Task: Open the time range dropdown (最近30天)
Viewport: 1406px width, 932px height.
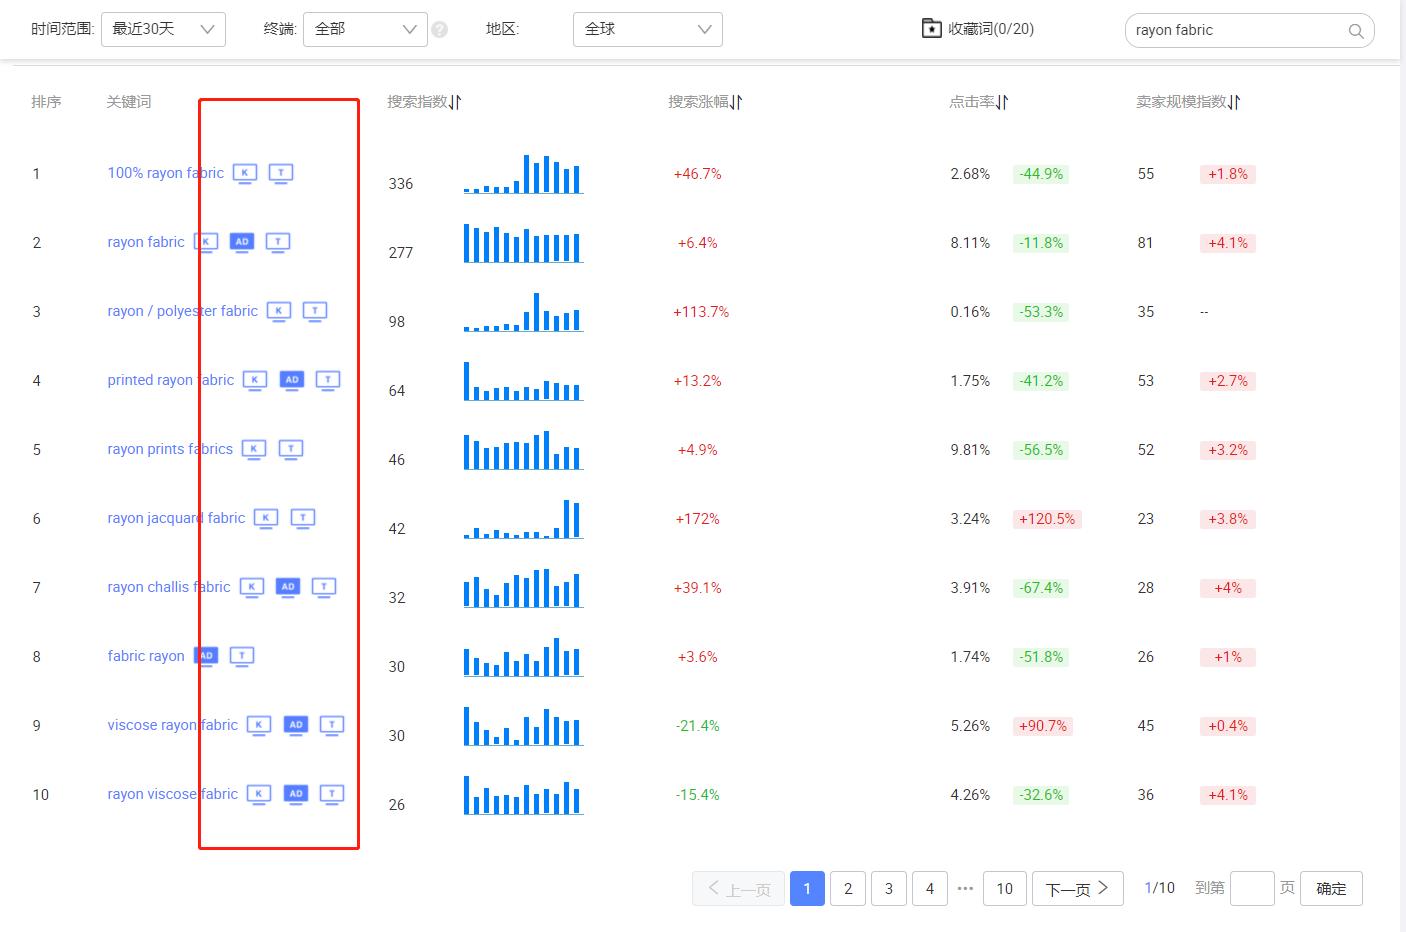Action: (163, 29)
